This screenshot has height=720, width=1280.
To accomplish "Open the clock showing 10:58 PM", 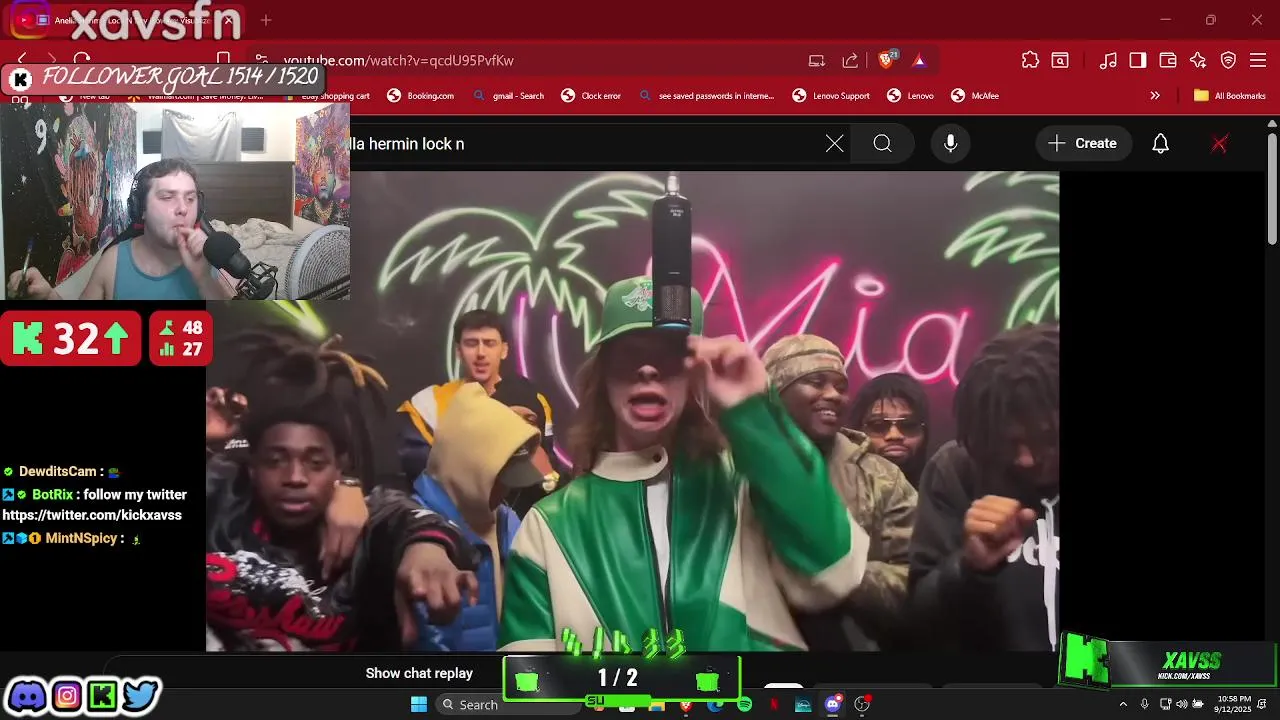I will coord(1234,704).
